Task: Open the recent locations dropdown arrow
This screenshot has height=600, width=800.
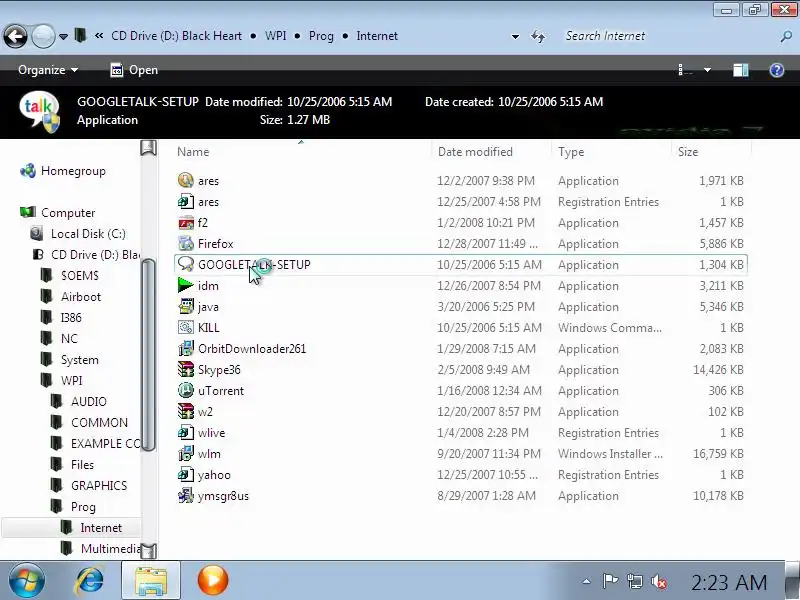Action: click(63, 37)
